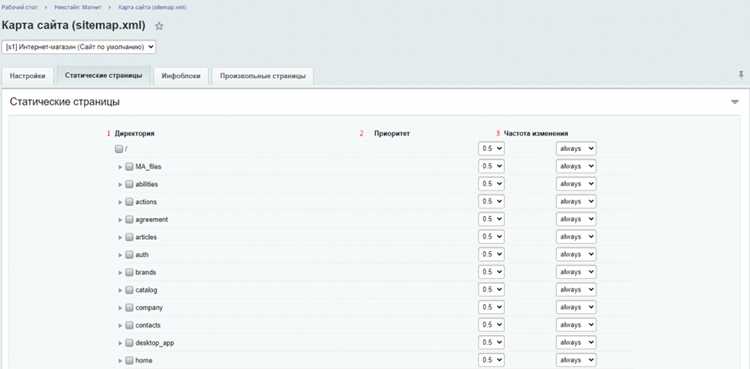The height and width of the screenshot is (369, 750).
Task: Open always dropdown in auth row
Action: [576, 255]
